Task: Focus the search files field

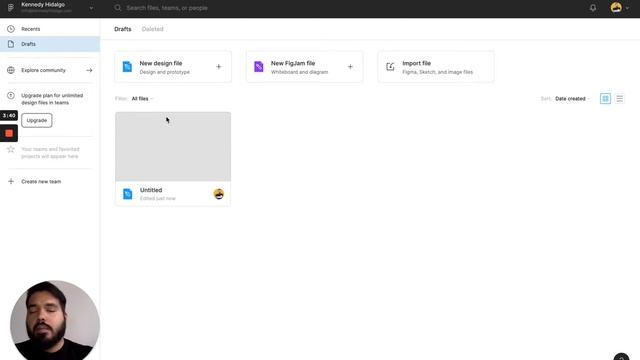Action: (x=167, y=8)
